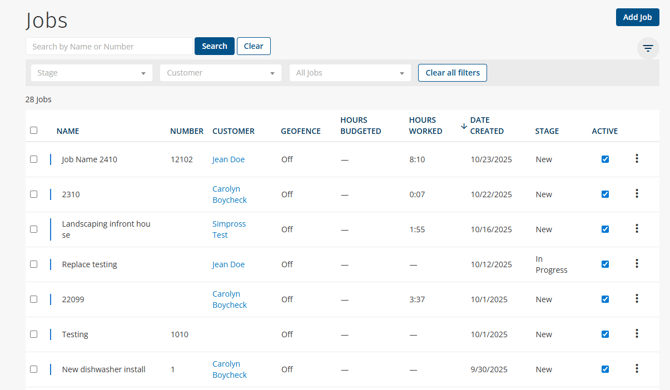Sort by the Number column header

(187, 131)
